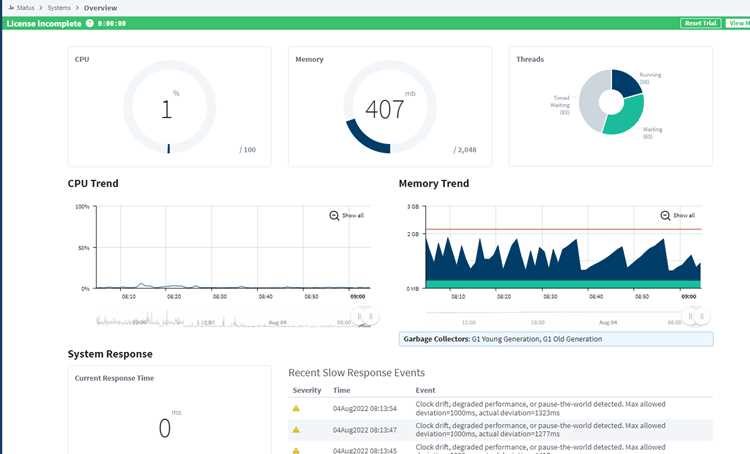The height and width of the screenshot is (454, 750).
Task: Click the Running slice of Threads pie chart
Action: (x=627, y=82)
